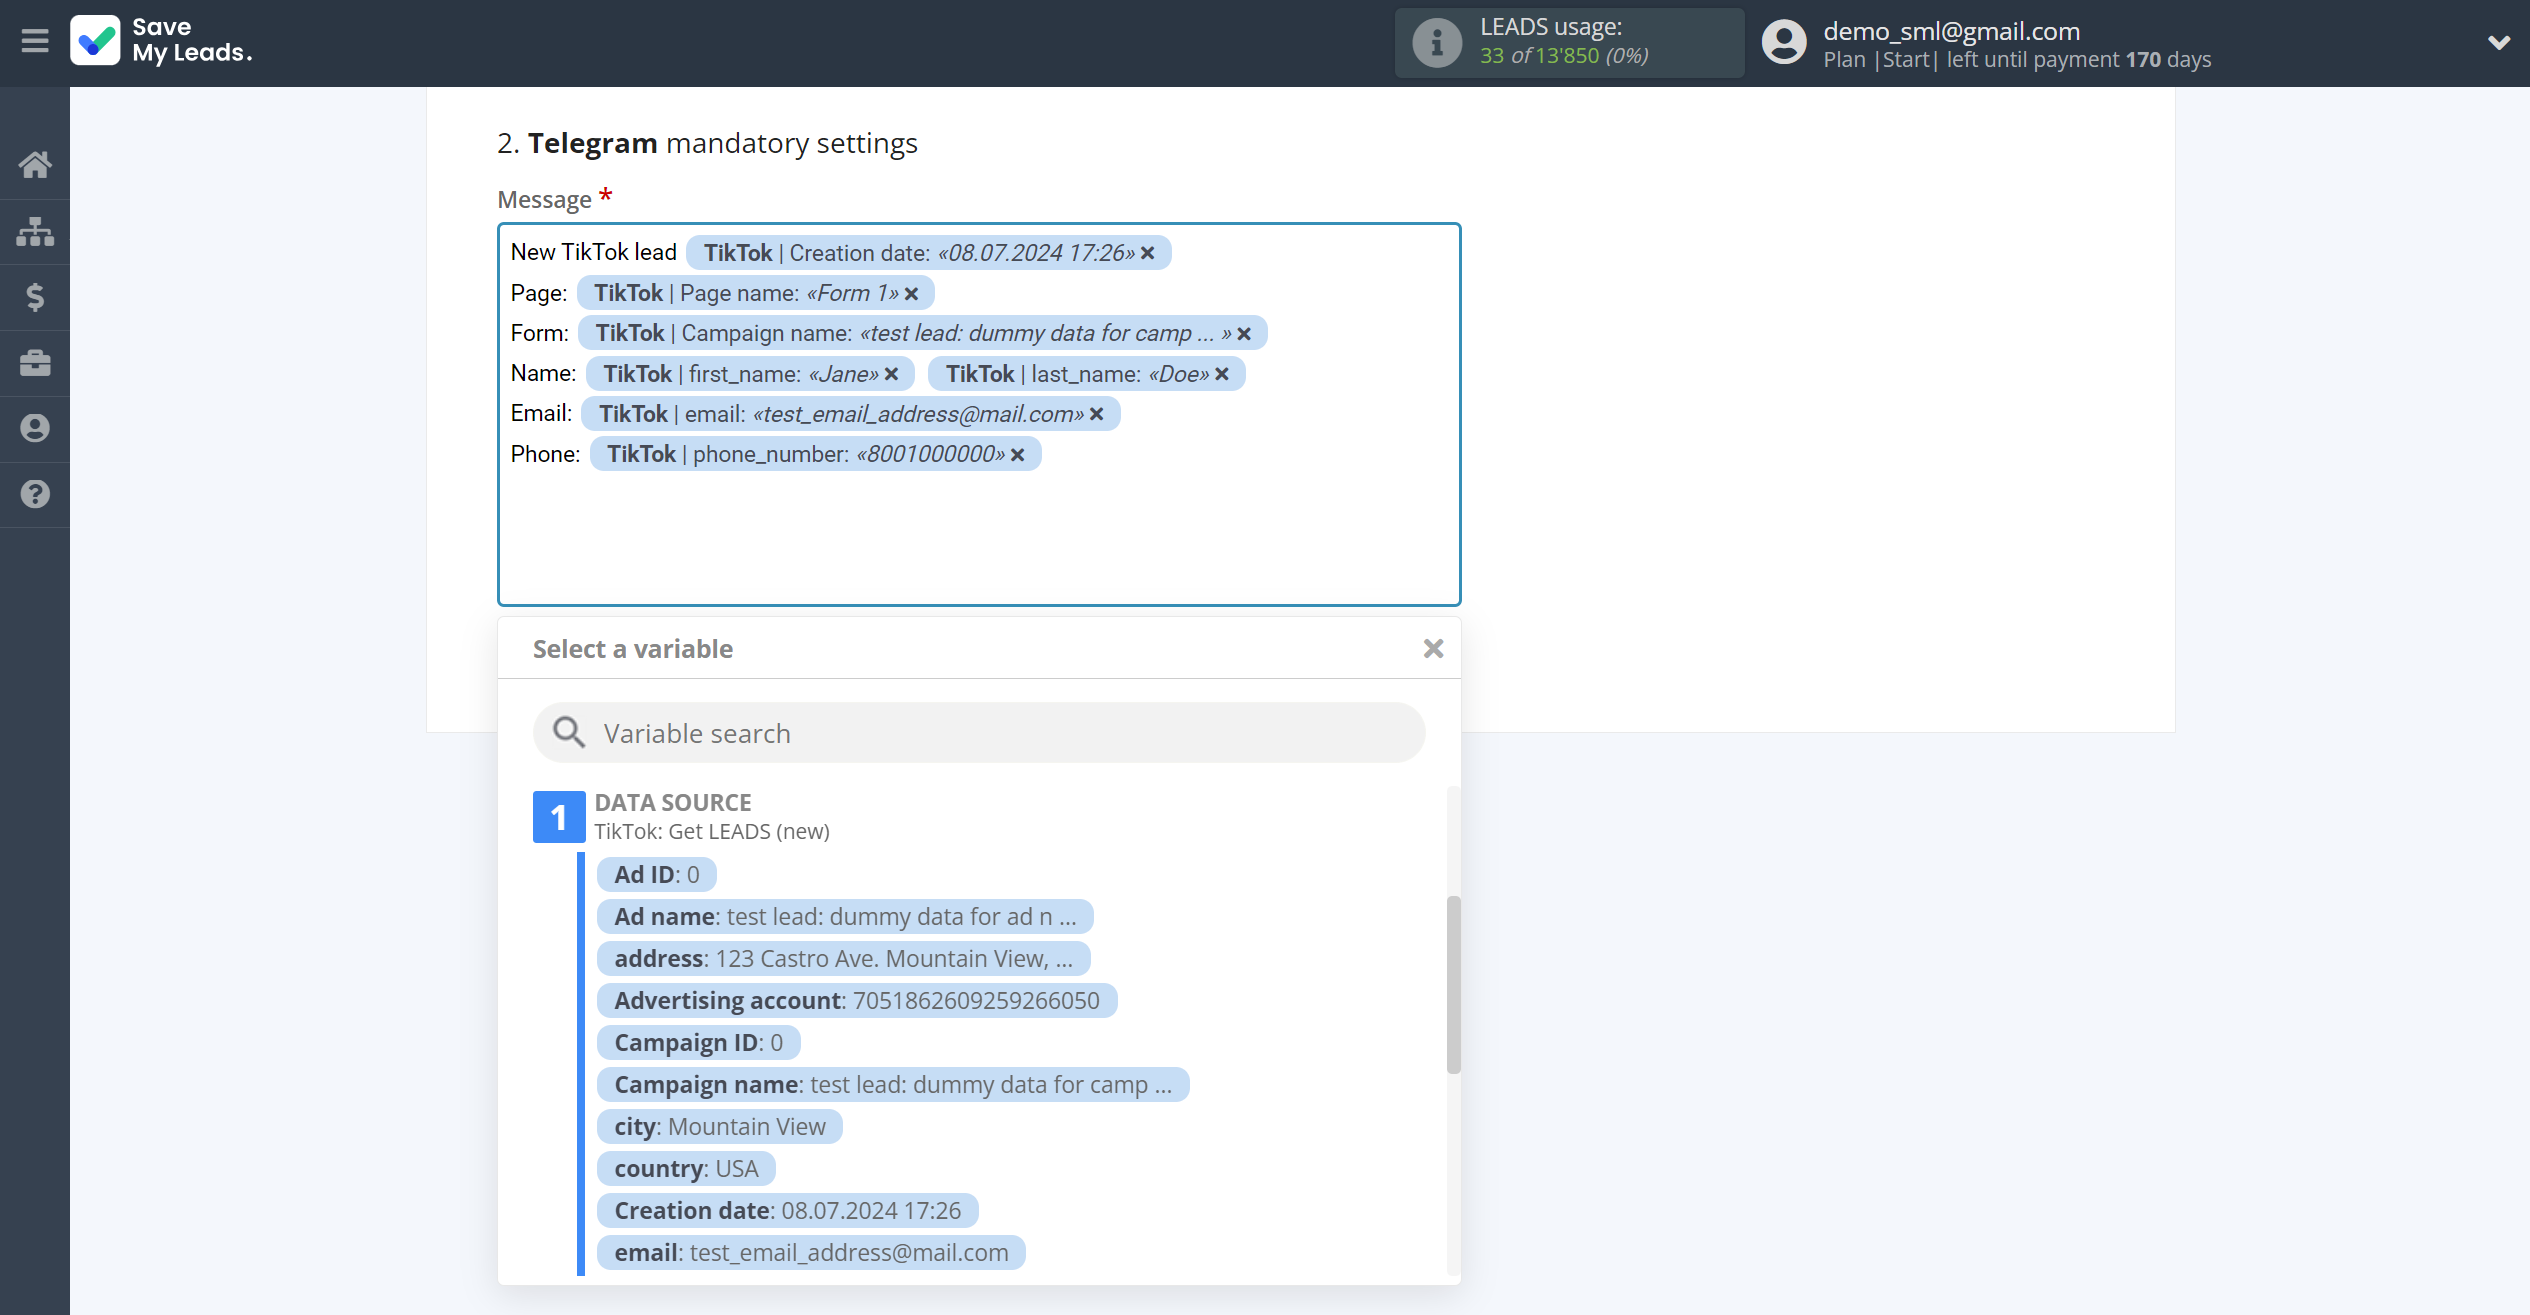Click the data source number 1 badge
The height and width of the screenshot is (1315, 2530).
(x=558, y=817)
